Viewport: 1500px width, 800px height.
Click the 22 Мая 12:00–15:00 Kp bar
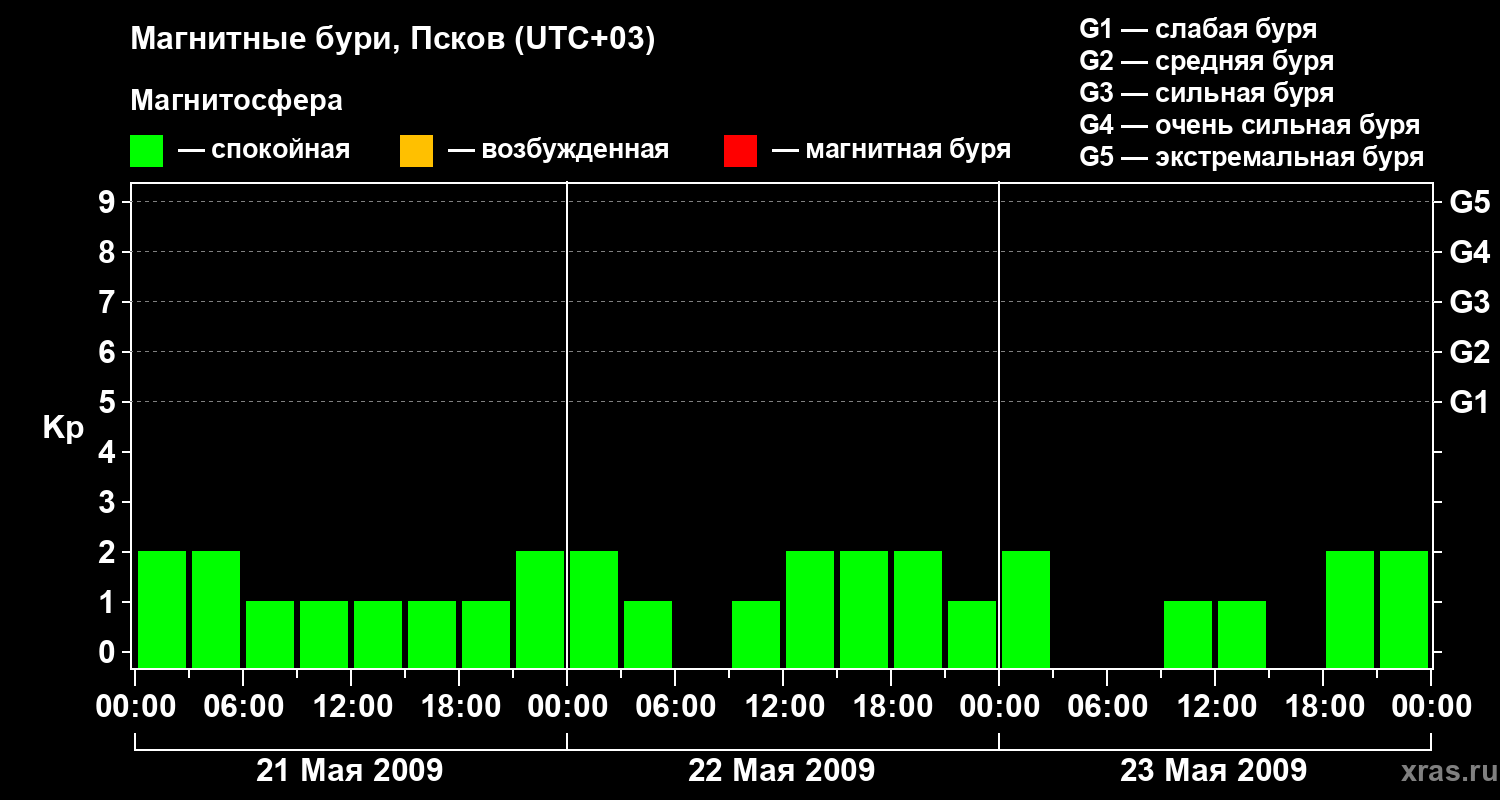coord(810,609)
